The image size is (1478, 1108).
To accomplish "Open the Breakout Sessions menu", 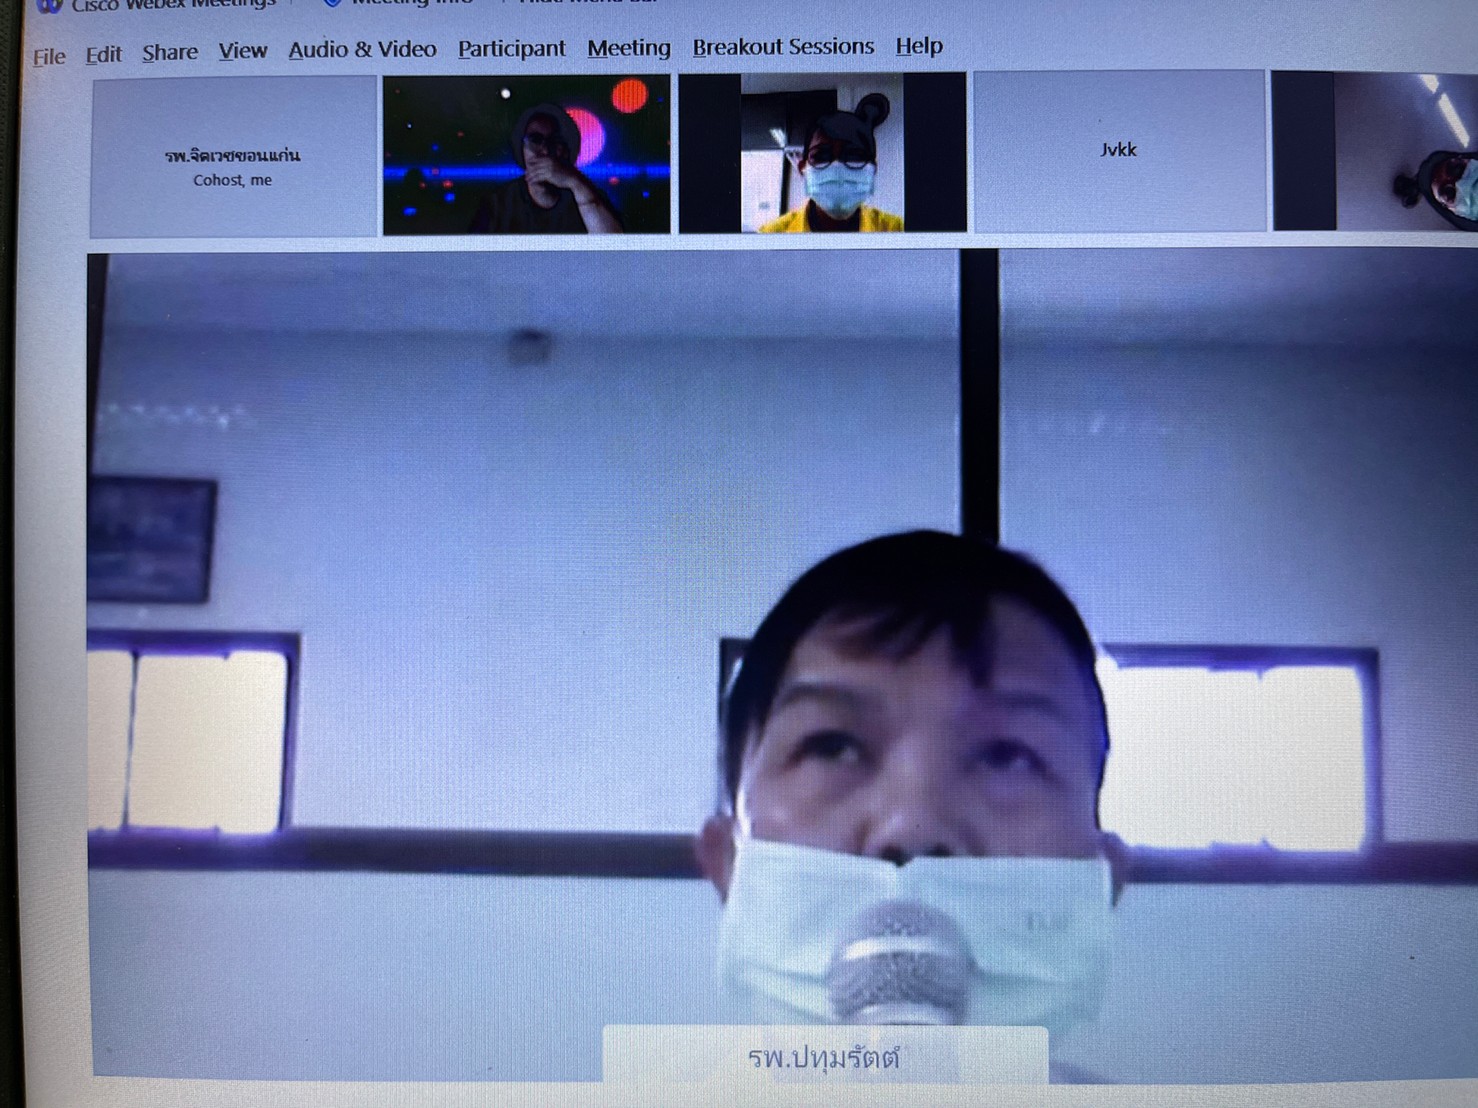I will (x=782, y=46).
